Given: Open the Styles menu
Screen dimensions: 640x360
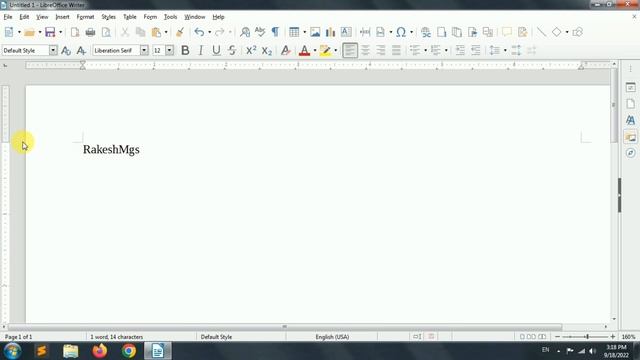Looking at the screenshot, I should pos(108,17).
